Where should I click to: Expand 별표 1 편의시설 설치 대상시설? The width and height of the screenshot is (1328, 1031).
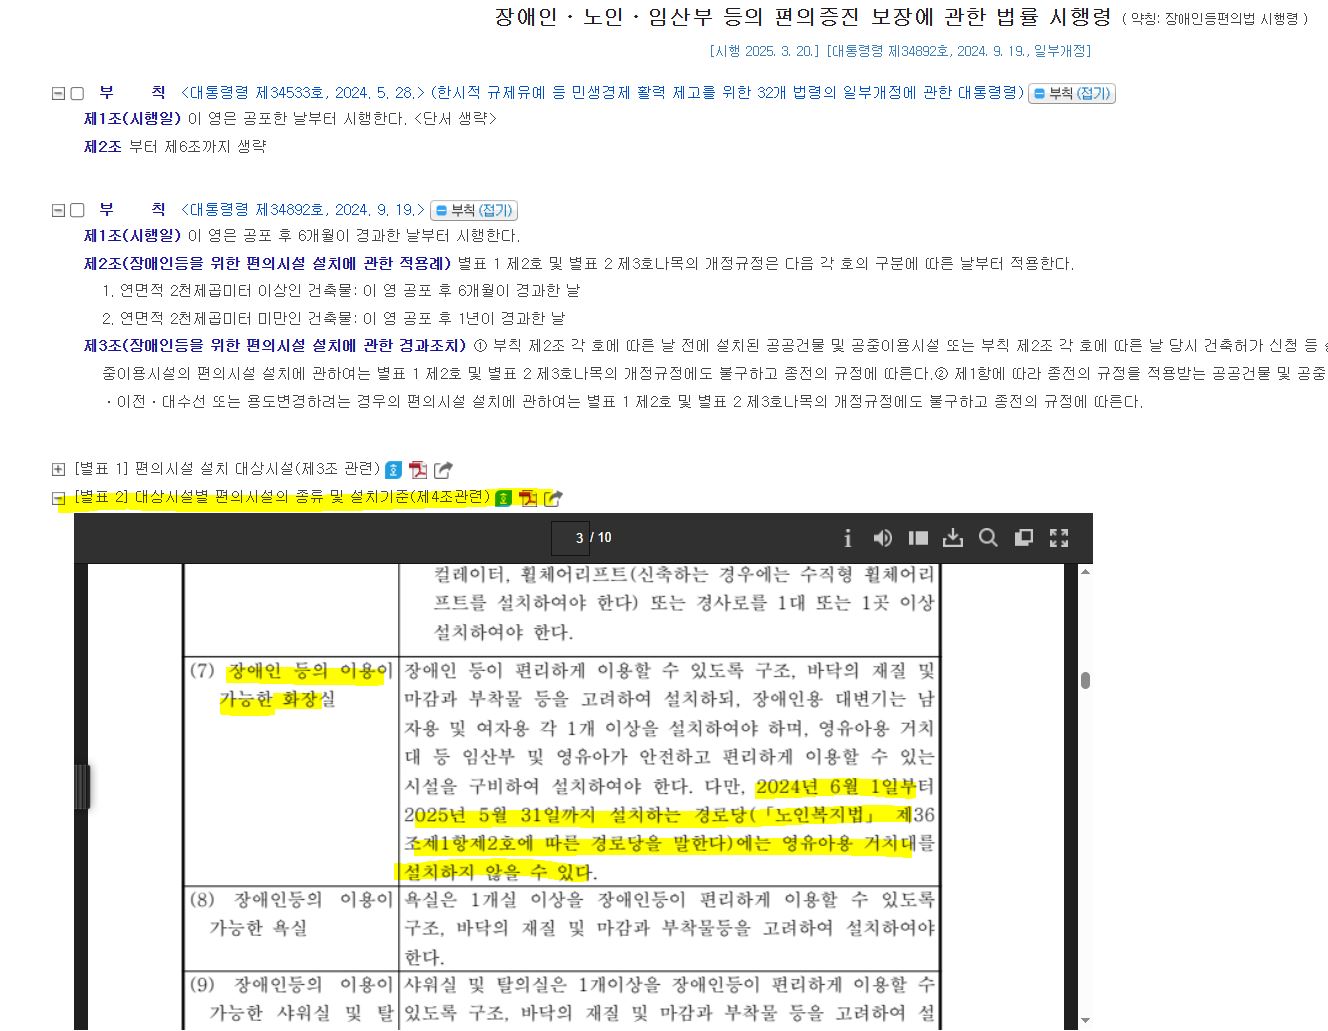58,469
